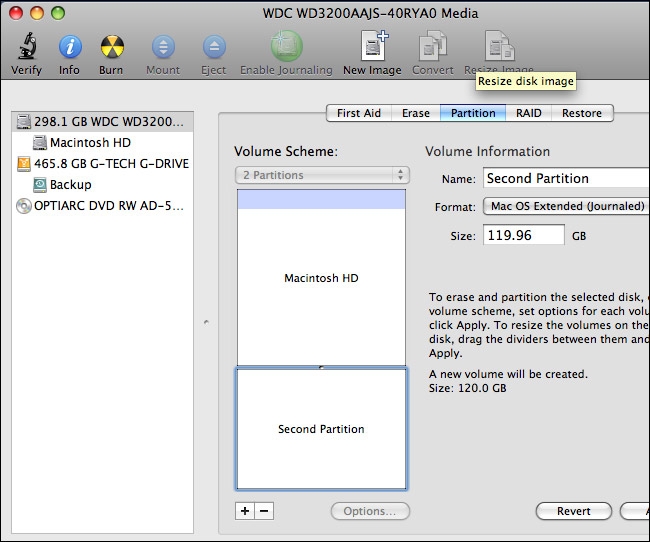Click the Burn disc icon
Viewport: 650px width, 542px height.
(112, 46)
